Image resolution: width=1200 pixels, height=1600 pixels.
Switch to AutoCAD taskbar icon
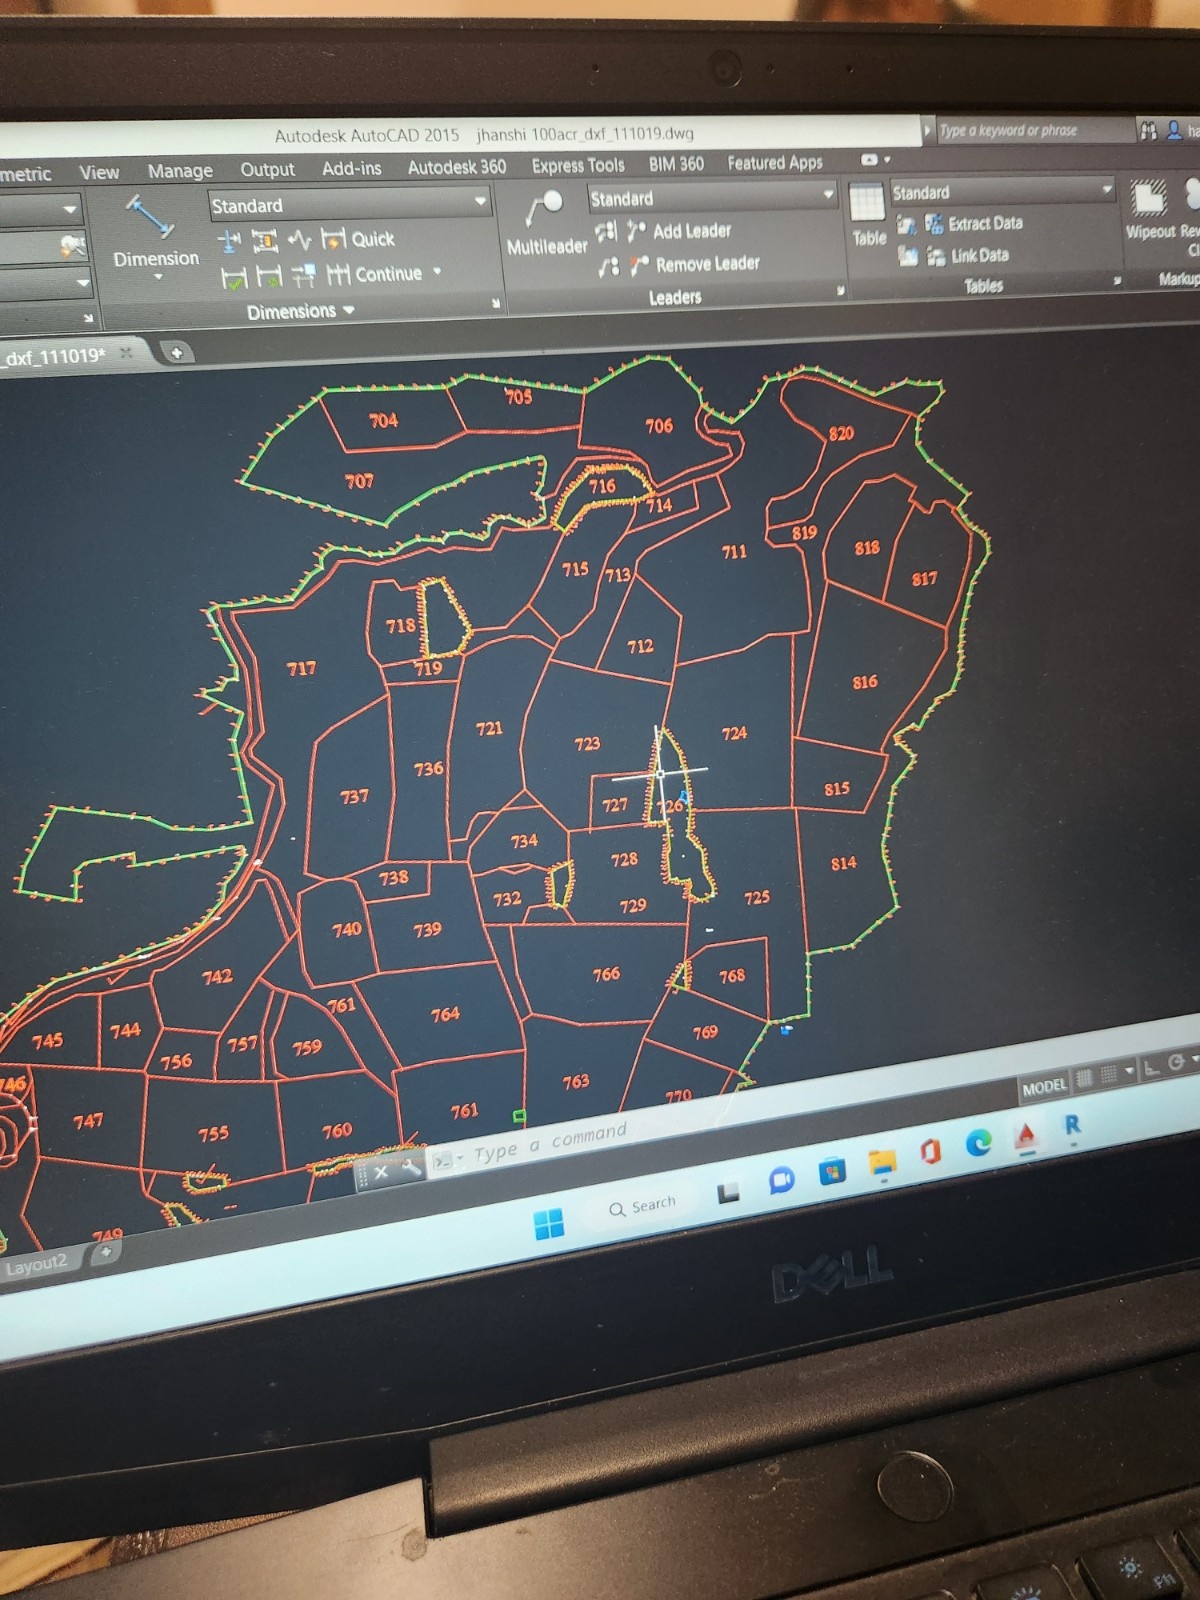tap(1025, 1134)
